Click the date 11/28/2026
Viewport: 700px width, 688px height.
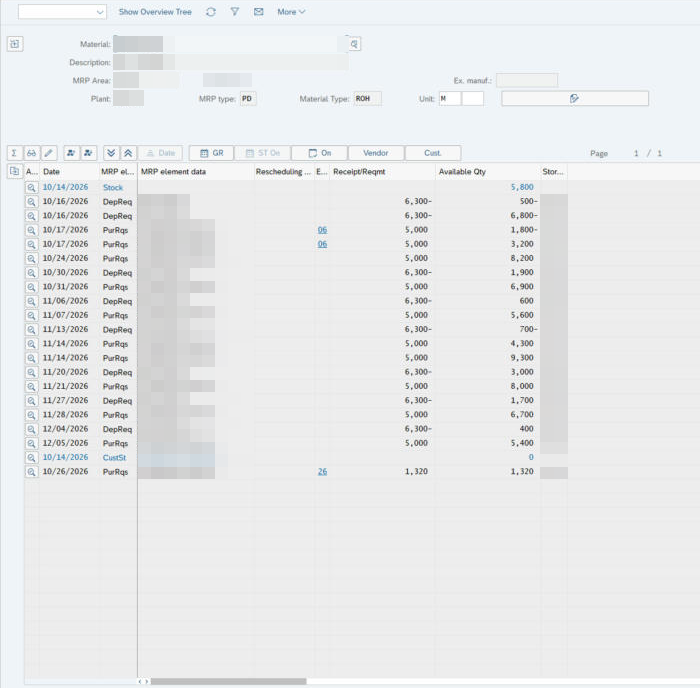click(65, 414)
